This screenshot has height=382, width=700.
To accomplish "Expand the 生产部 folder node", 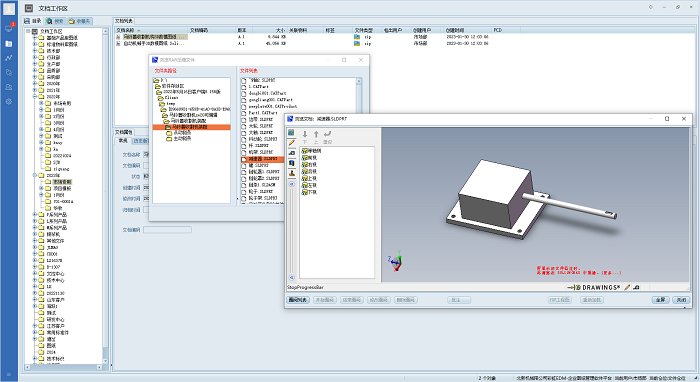I will [x=35, y=64].
